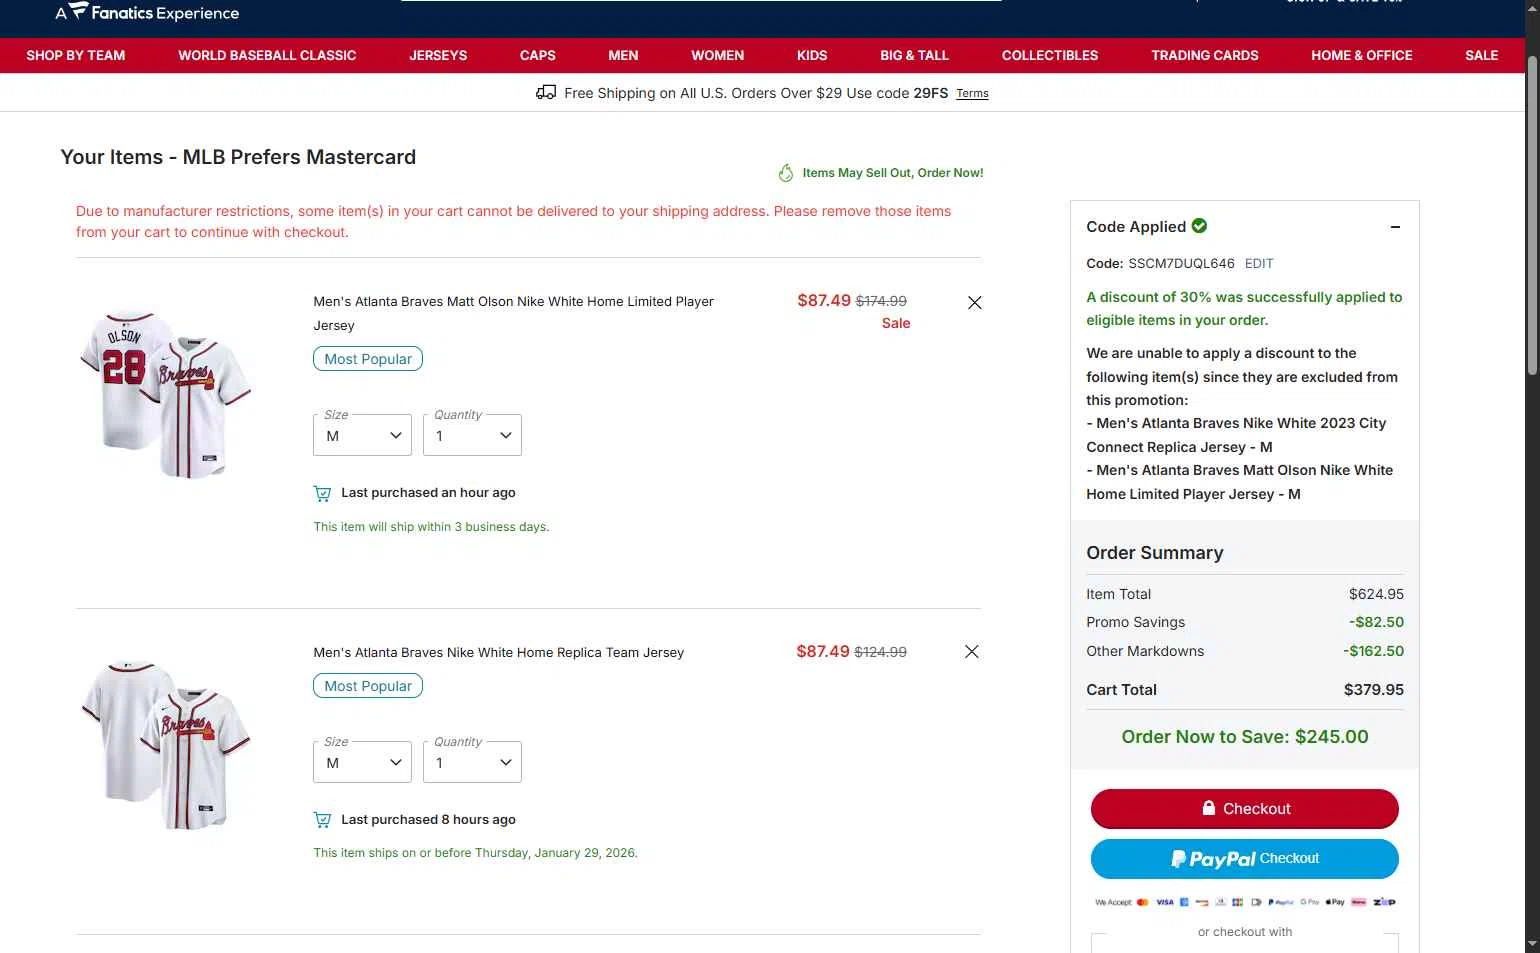The width and height of the screenshot is (1540, 953).
Task: Edit the applied promo code
Action: click(x=1259, y=264)
